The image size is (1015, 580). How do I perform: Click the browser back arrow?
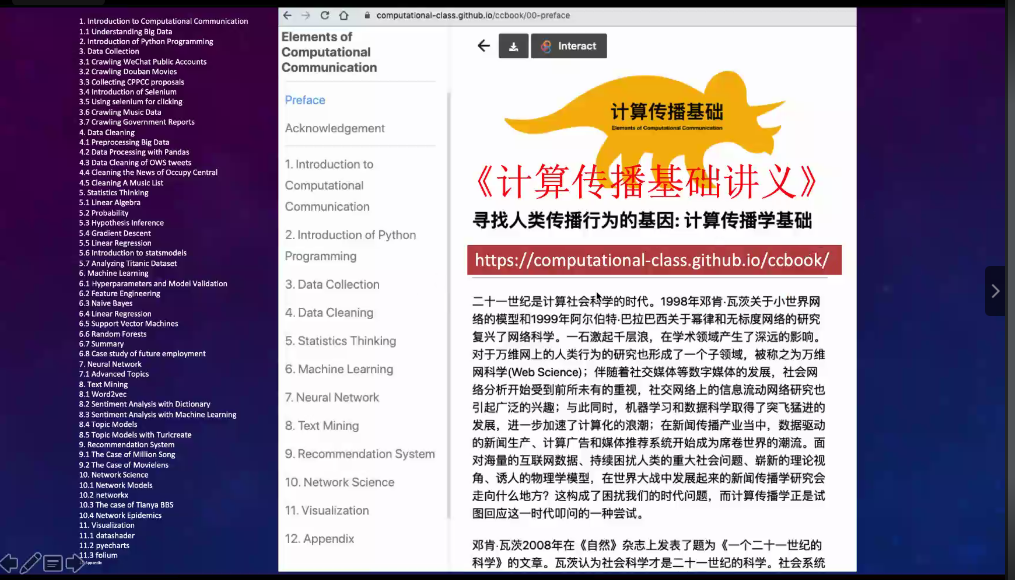[x=289, y=16]
